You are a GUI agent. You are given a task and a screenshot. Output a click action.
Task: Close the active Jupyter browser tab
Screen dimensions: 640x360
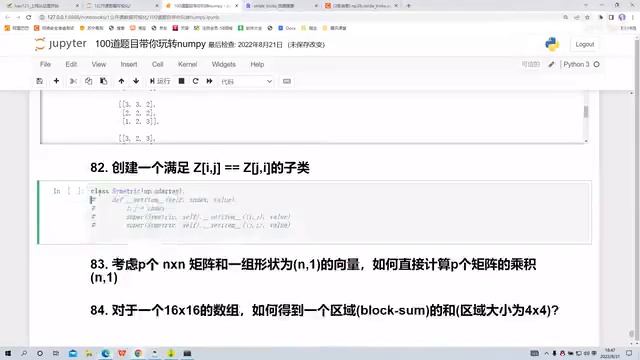click(236, 6)
